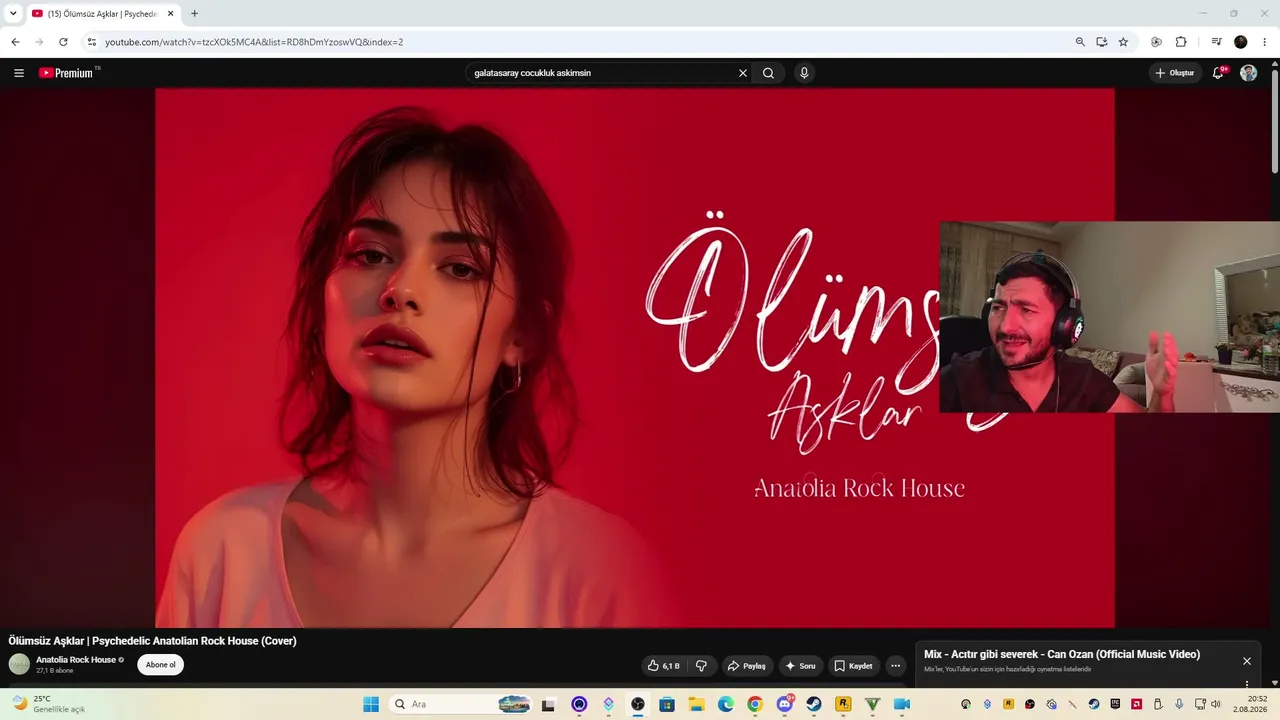1280x720 pixels.
Task: Open Chrome extensions puzzle menu
Action: coord(1181,42)
